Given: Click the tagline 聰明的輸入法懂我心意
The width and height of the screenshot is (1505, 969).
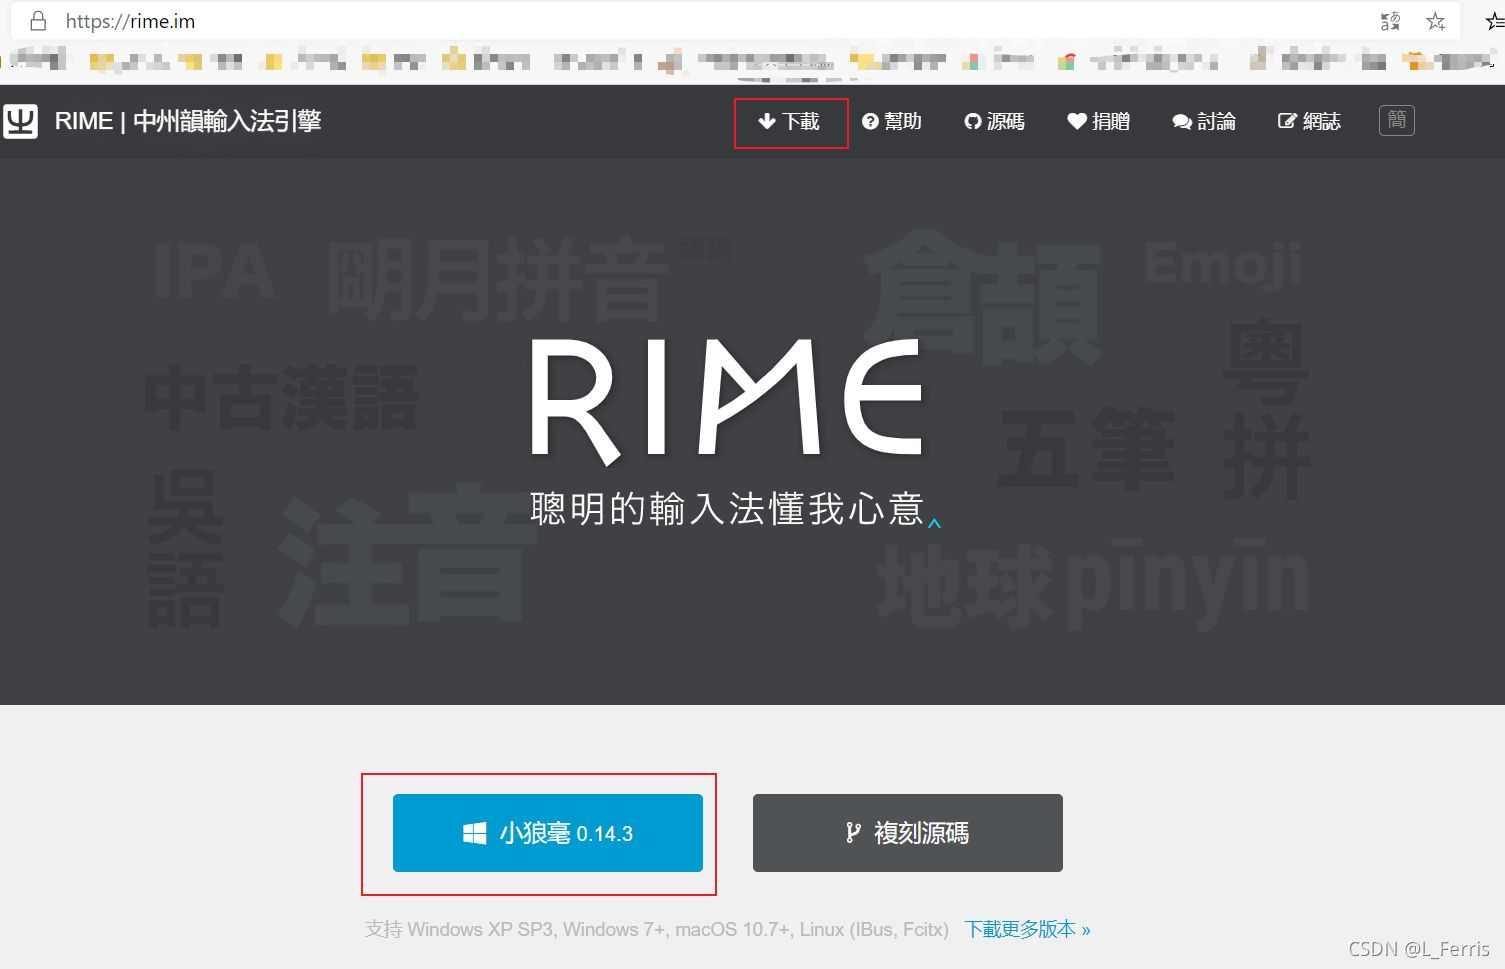Looking at the screenshot, I should pos(727,509).
